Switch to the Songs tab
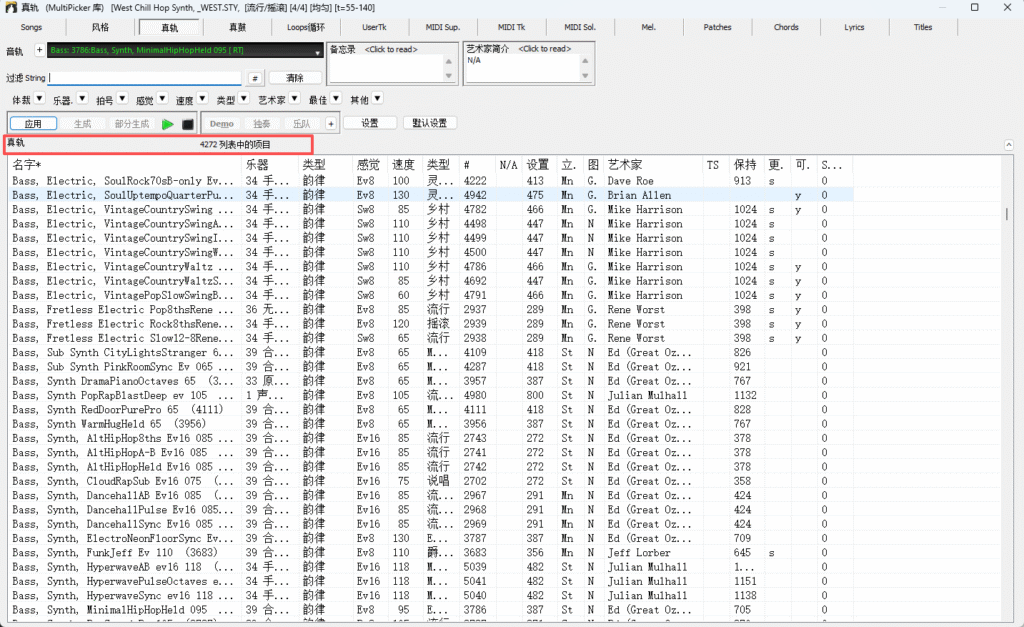Image resolution: width=1024 pixels, height=627 pixels. 32,27
